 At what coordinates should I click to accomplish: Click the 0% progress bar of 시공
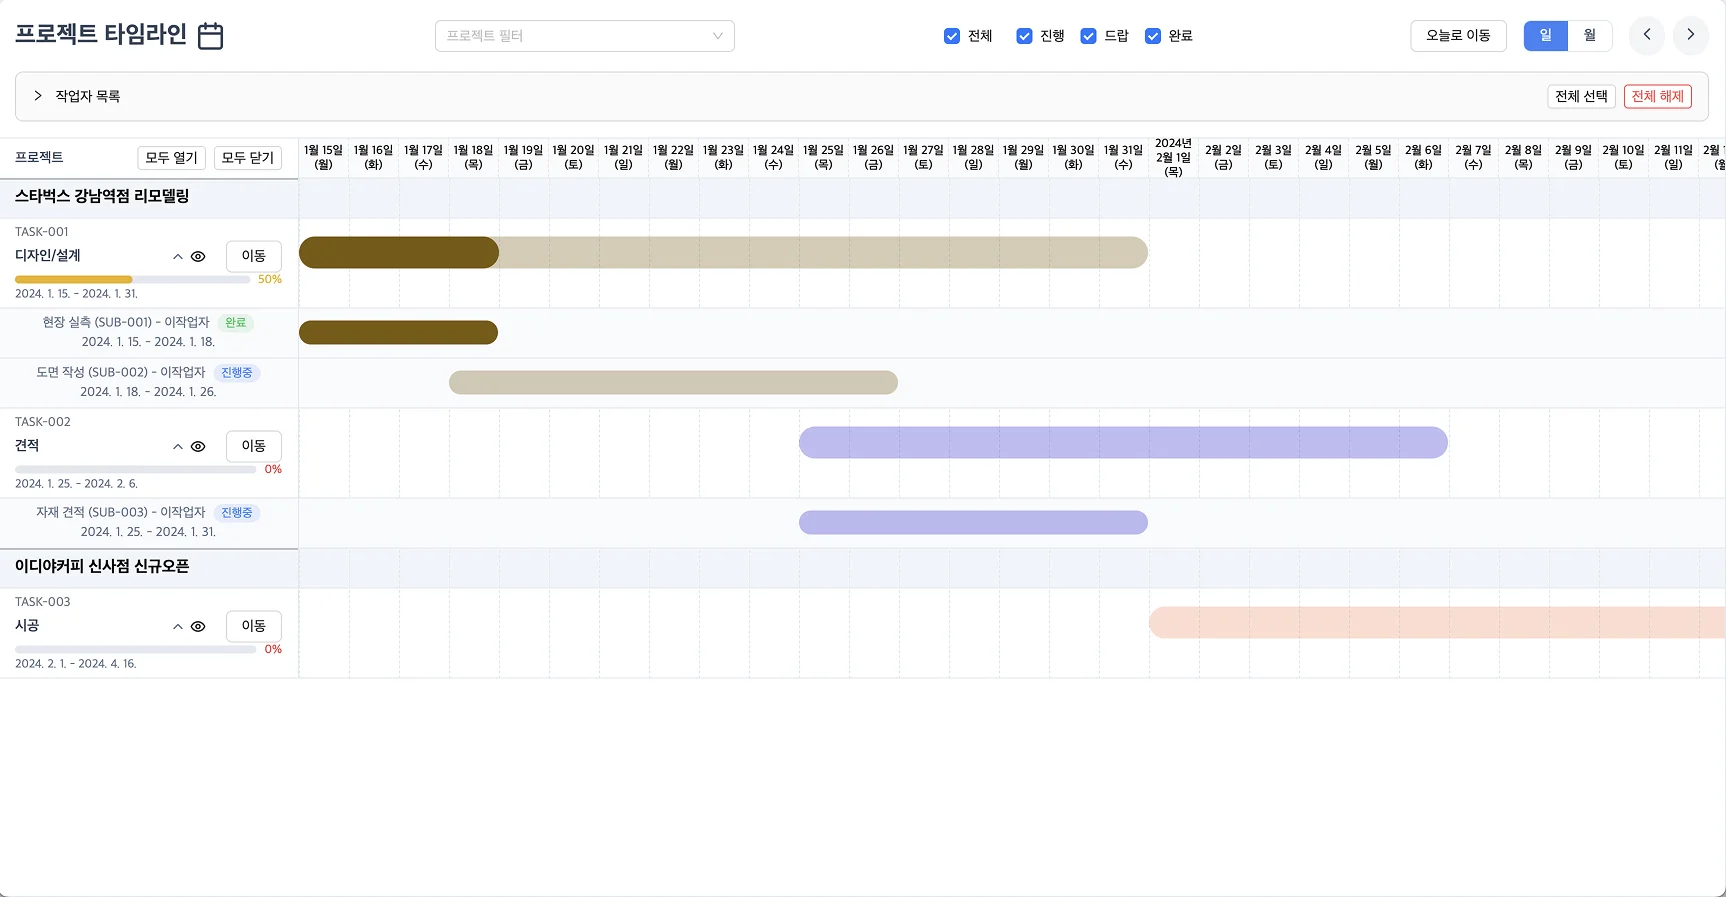[x=135, y=650]
